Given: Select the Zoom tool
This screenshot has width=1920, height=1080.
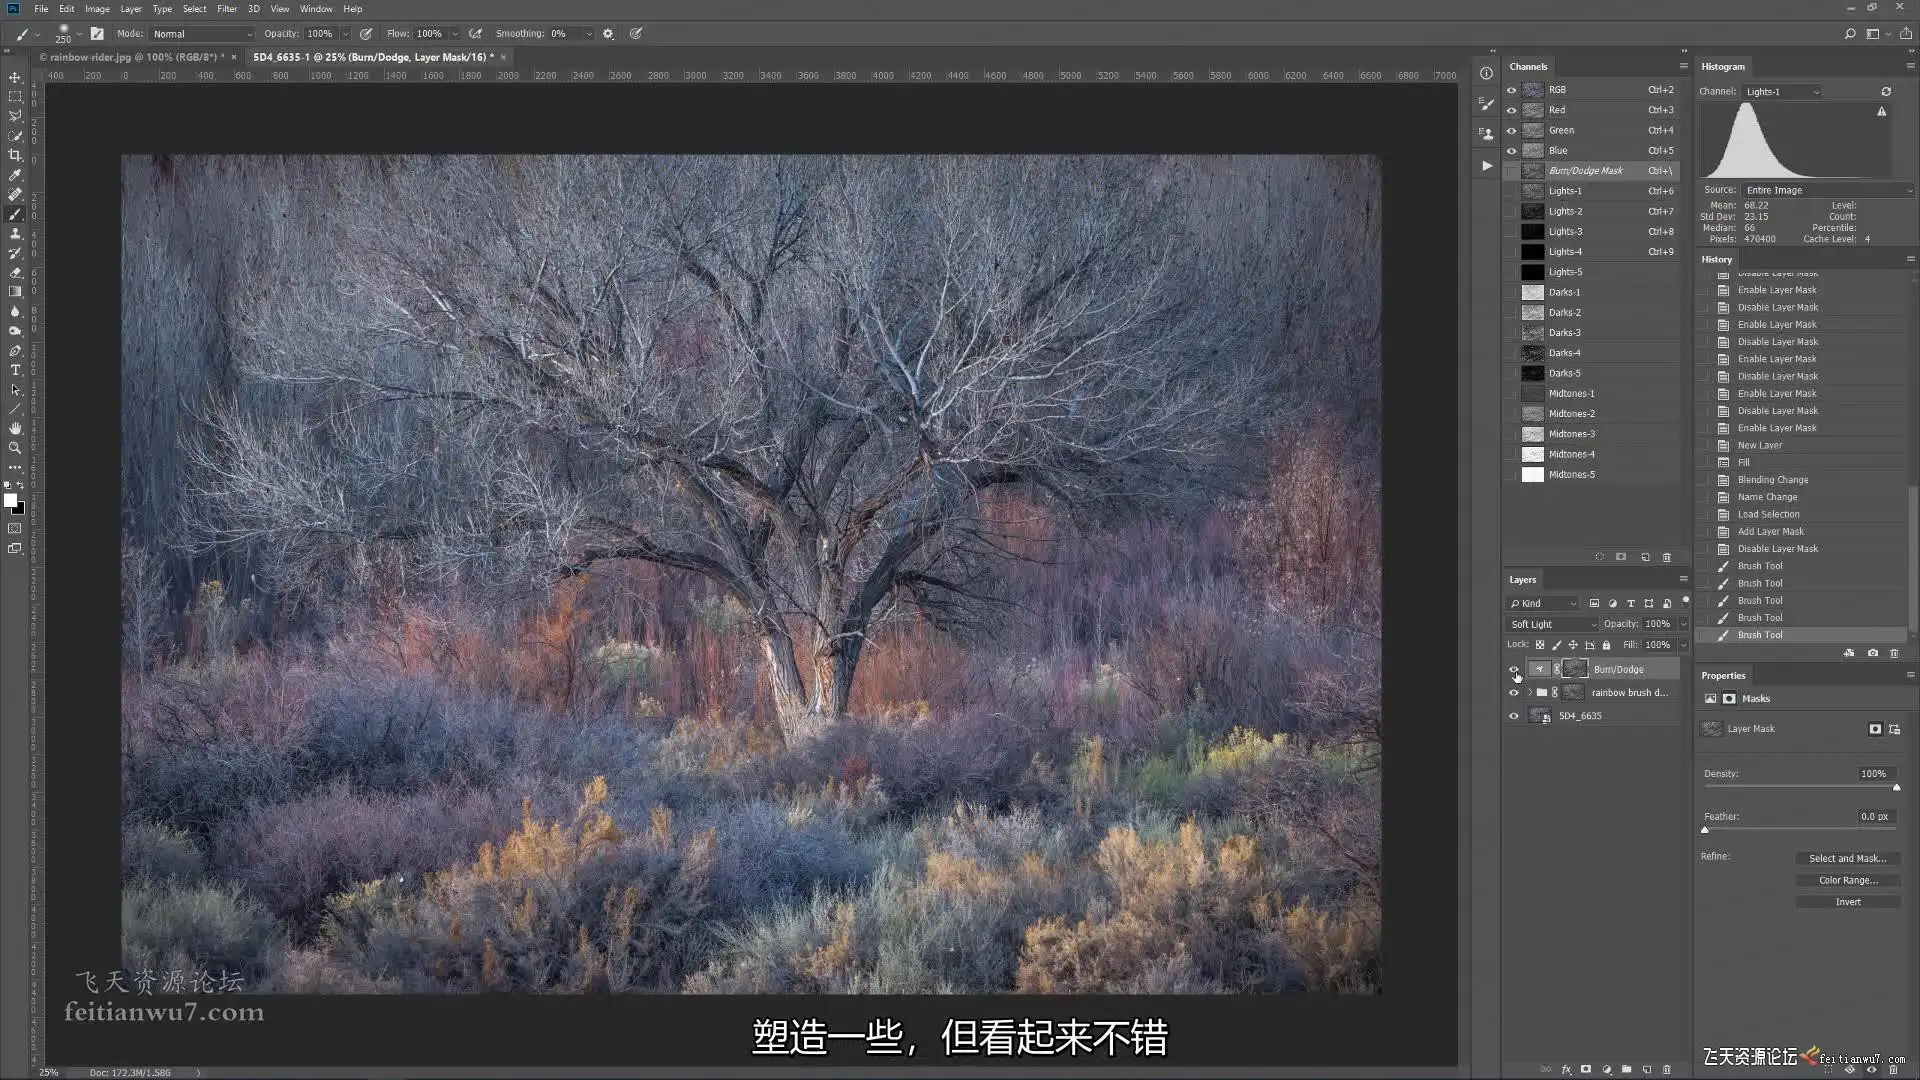Looking at the screenshot, I should [15, 448].
